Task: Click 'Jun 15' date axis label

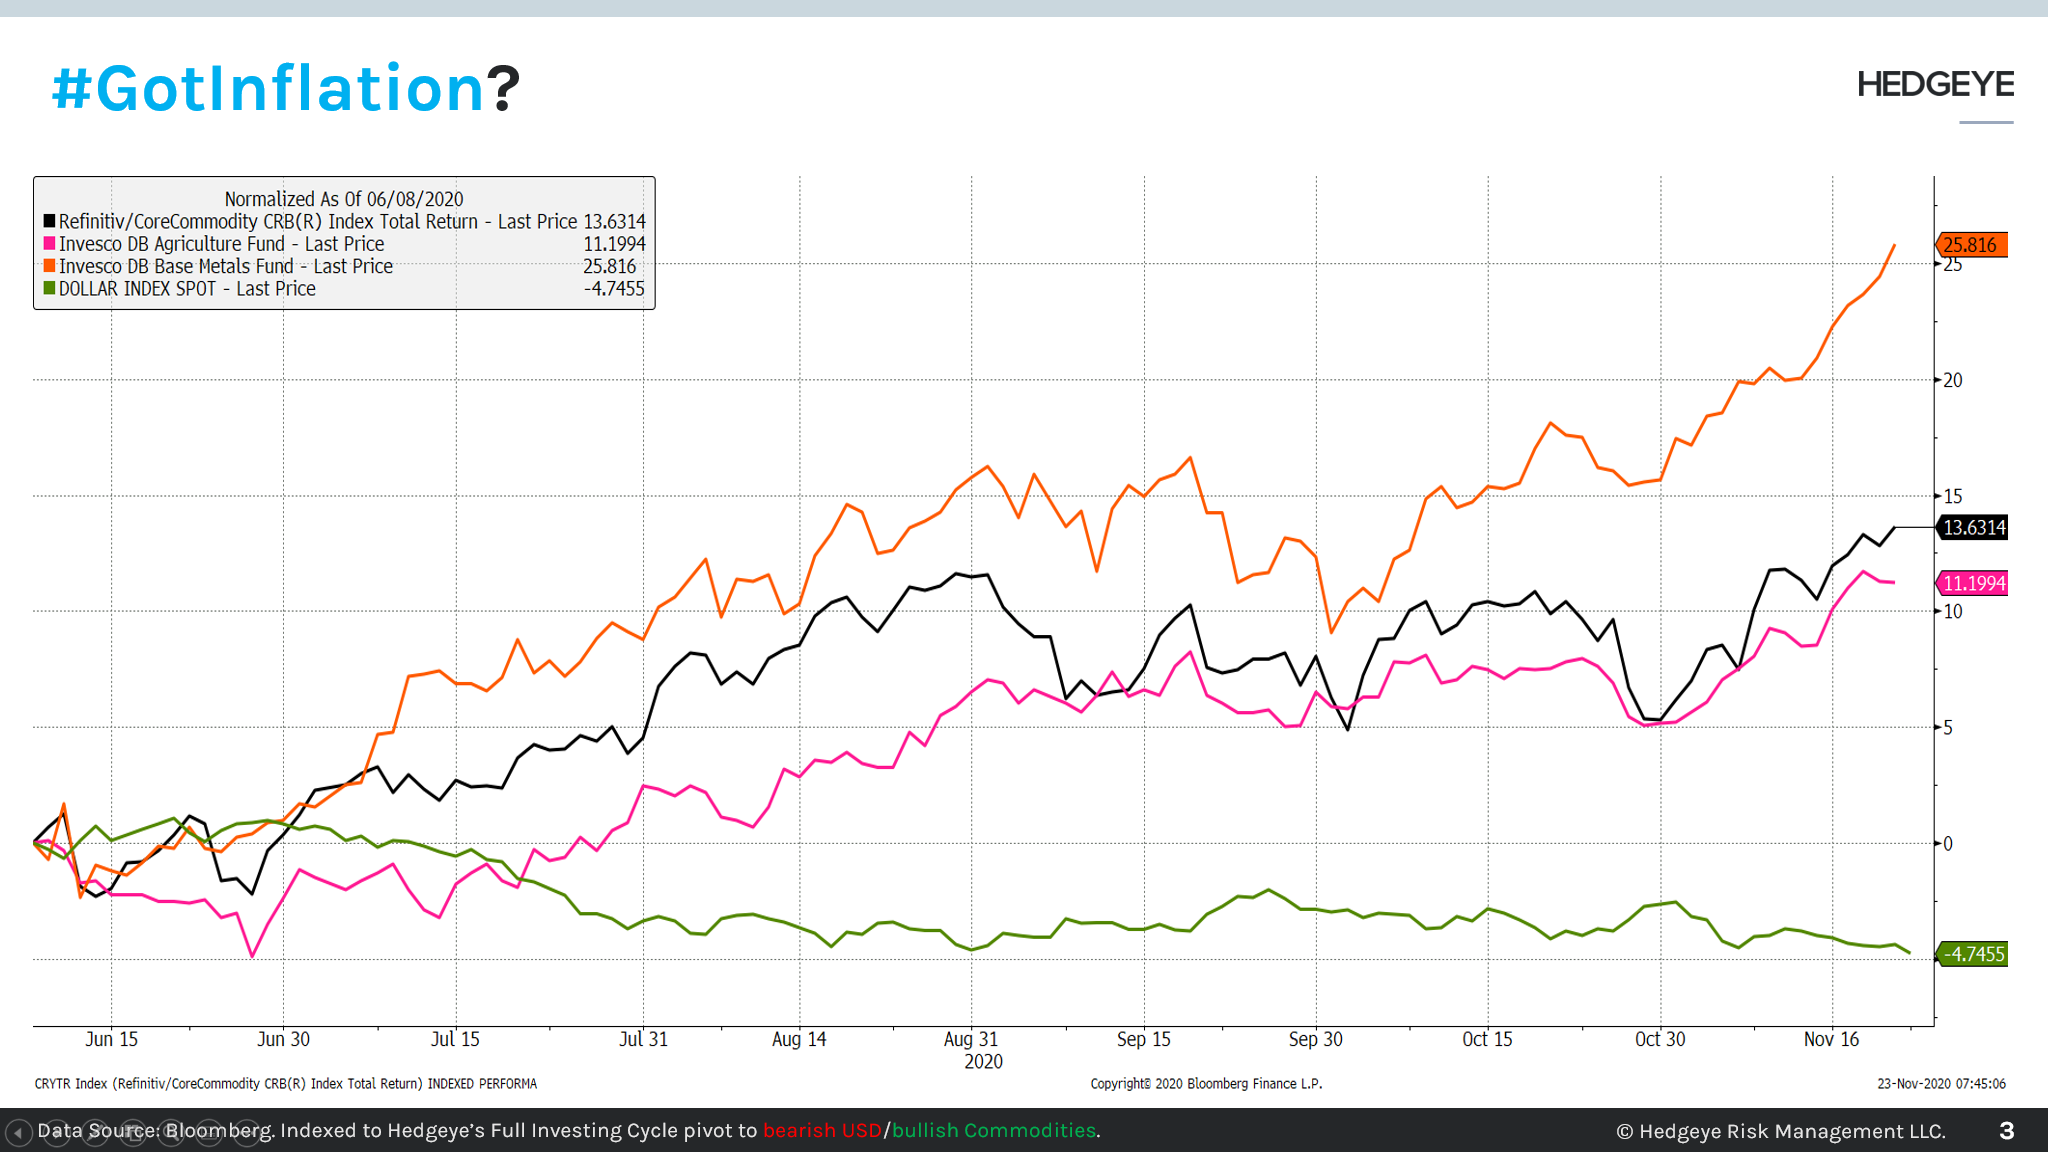Action: coord(111,1039)
